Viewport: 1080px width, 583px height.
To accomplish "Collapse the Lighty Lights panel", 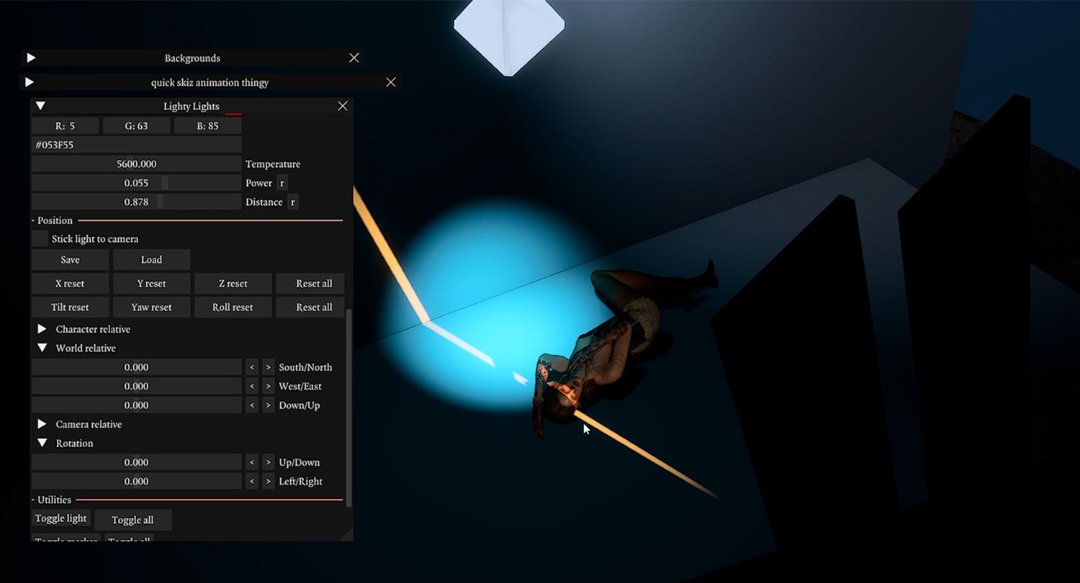I will coord(41,106).
